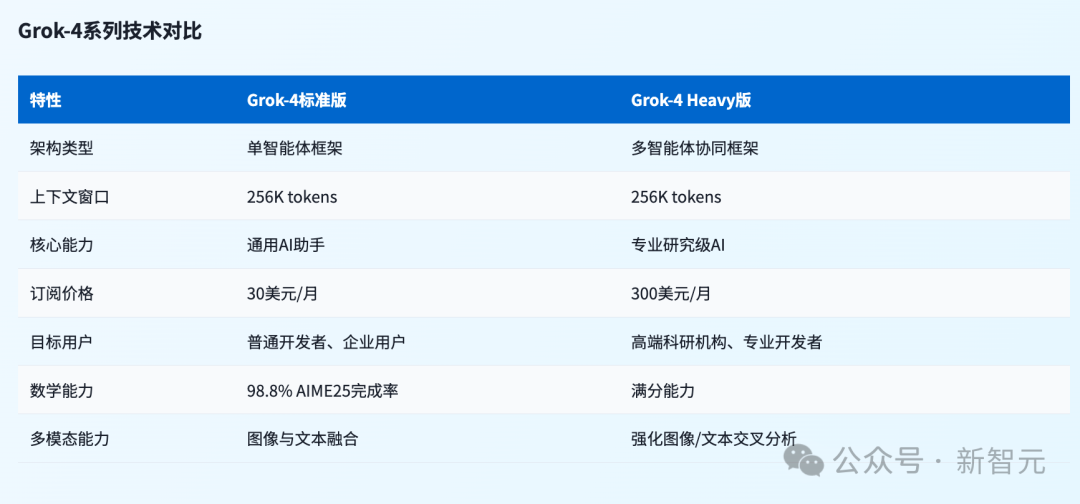1080x504 pixels.
Task: Click the '单智能体框架' cell
Action: (x=294, y=149)
